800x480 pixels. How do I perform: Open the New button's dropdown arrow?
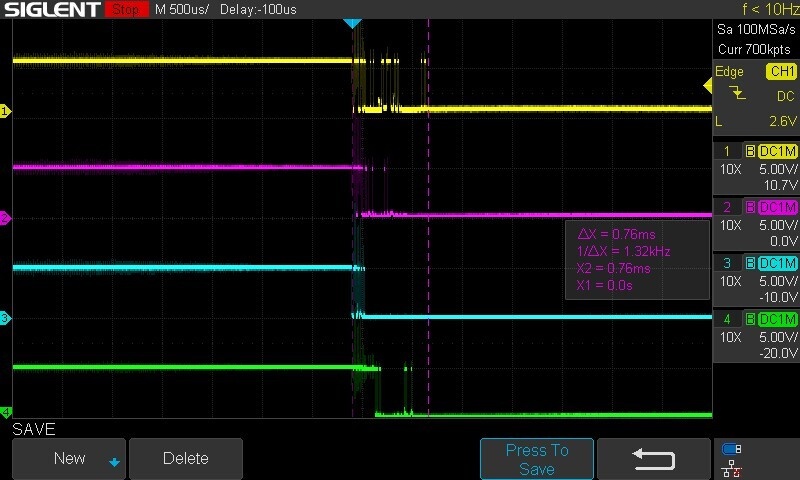tap(114, 462)
